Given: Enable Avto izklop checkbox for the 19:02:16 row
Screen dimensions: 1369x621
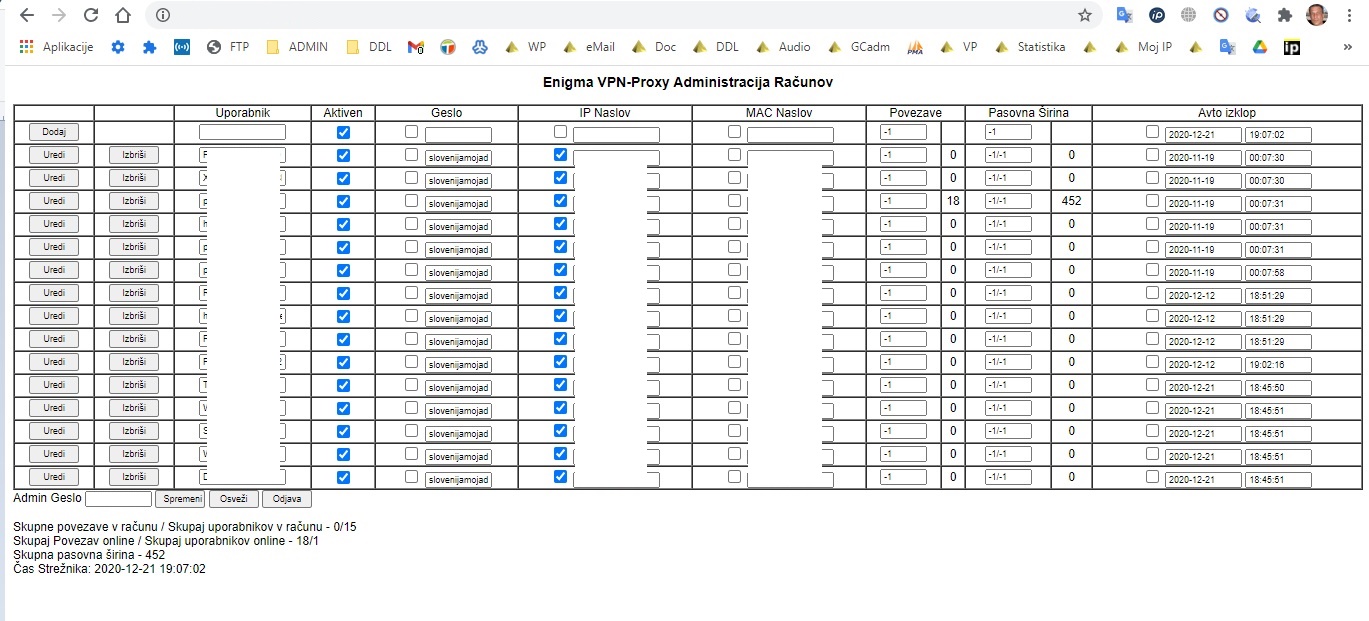Looking at the screenshot, I should [1153, 361].
